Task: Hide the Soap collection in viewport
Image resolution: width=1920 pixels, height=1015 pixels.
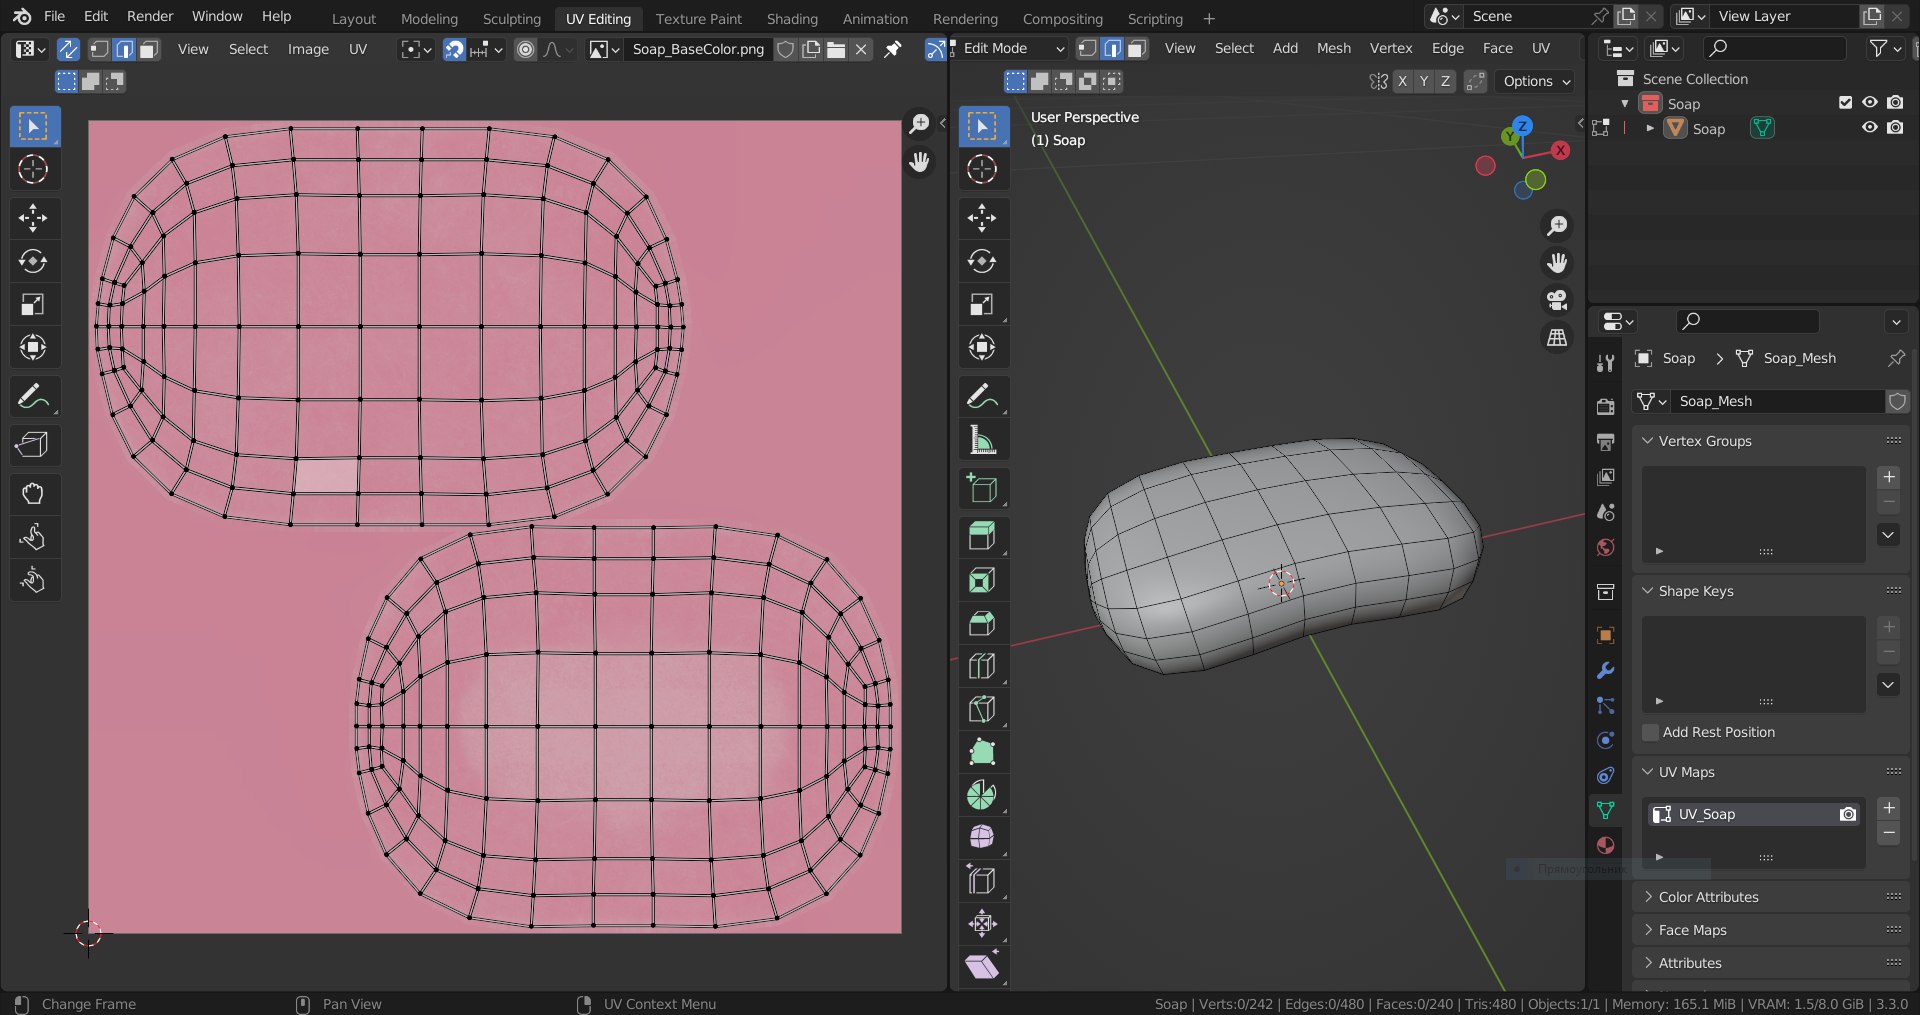Action: [x=1870, y=103]
